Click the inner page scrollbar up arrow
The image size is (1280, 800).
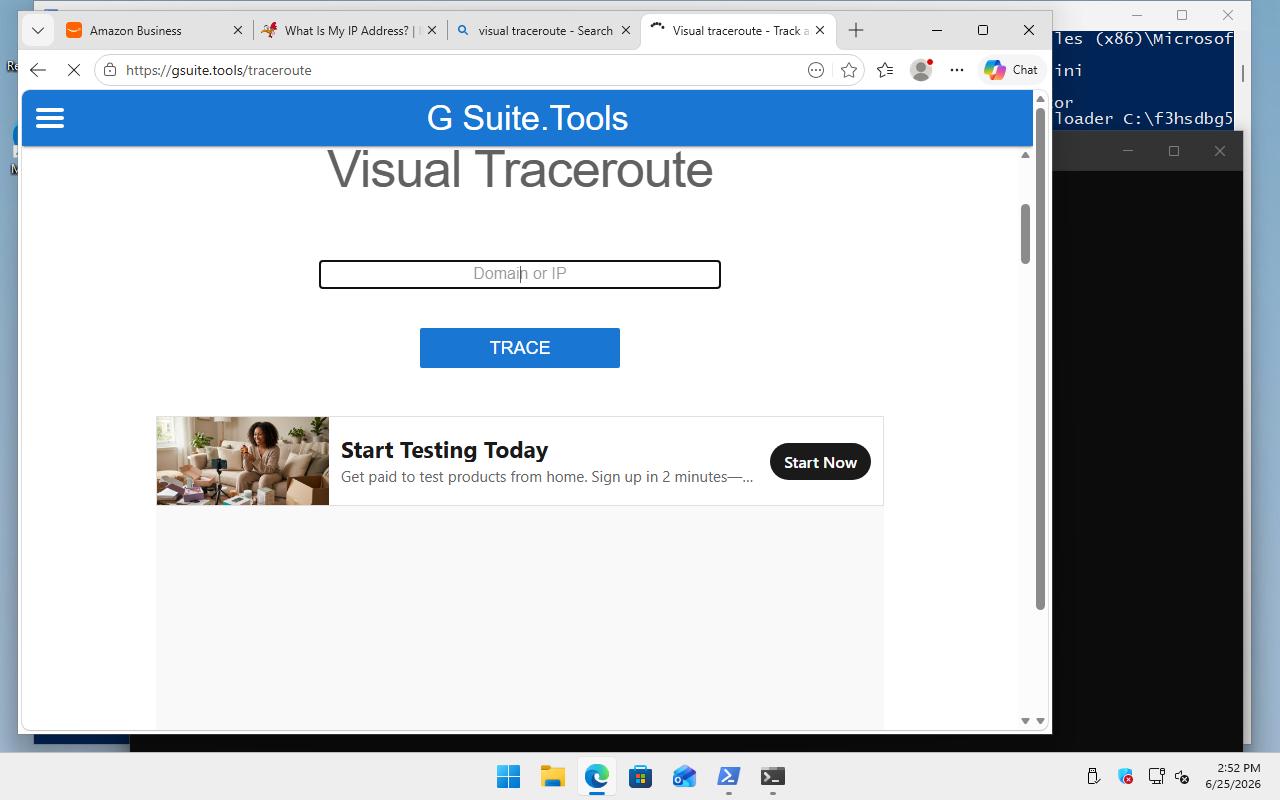click(x=1025, y=155)
